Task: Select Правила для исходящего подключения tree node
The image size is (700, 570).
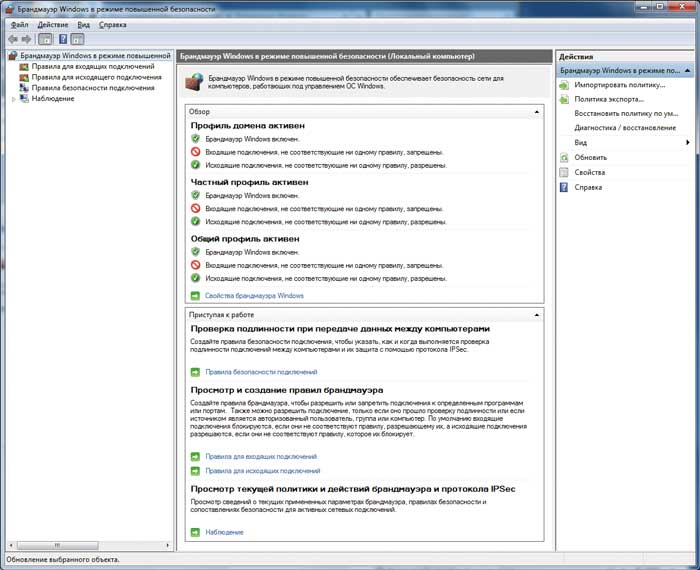Action: pos(96,77)
